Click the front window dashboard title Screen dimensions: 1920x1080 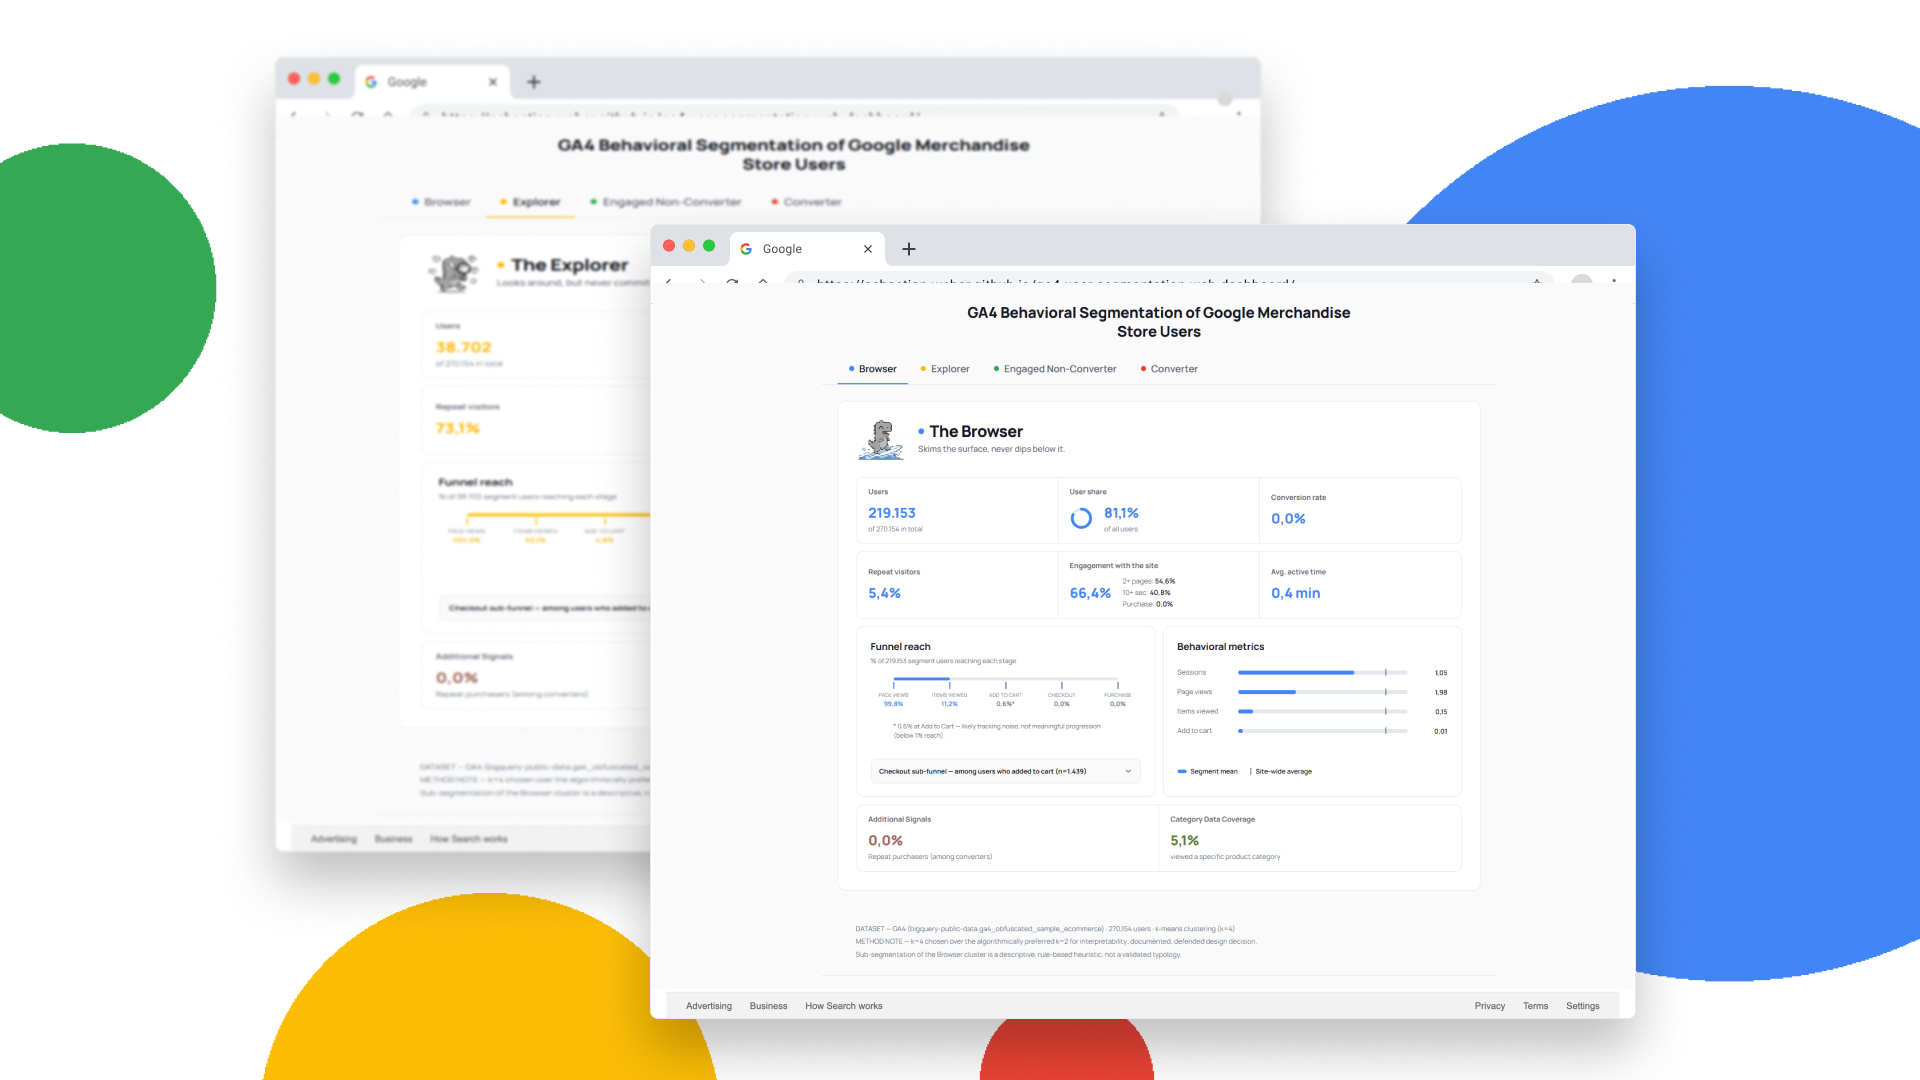pyautogui.click(x=1158, y=322)
